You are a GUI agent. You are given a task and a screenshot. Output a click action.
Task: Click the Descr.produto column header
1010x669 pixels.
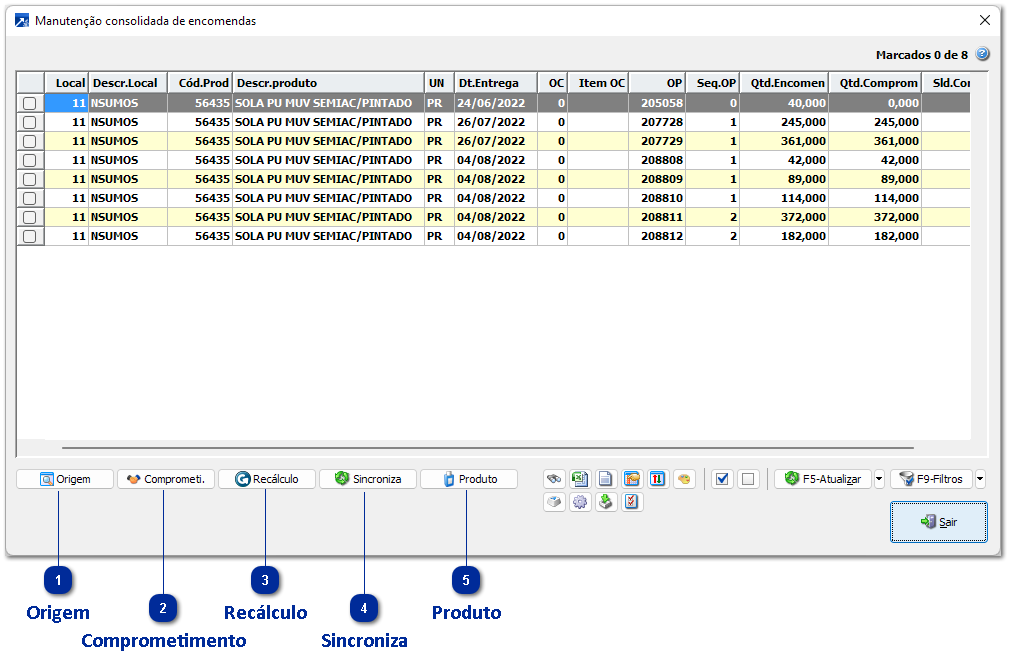328,83
